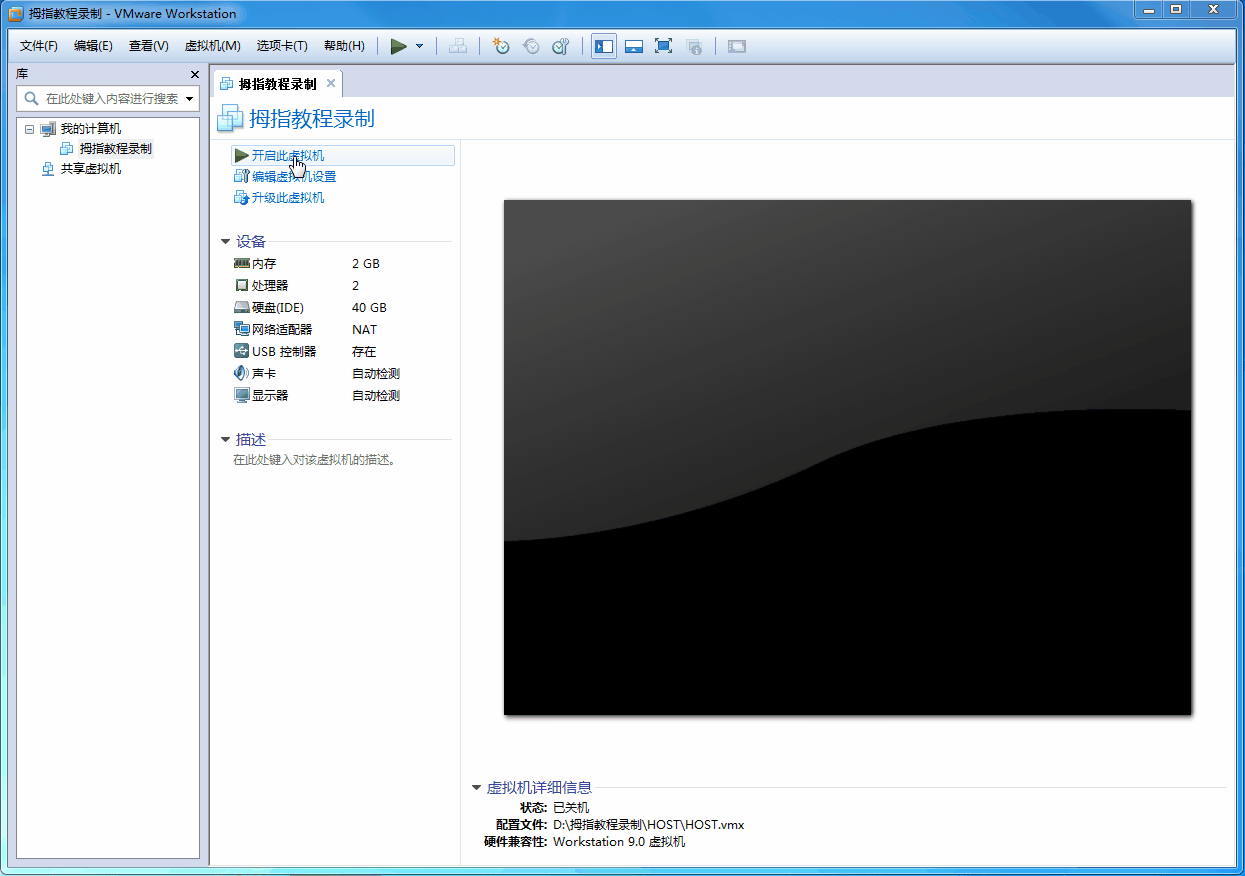Click the 开启此虚拟机 link
Image resolution: width=1245 pixels, height=876 pixels.
(x=288, y=156)
